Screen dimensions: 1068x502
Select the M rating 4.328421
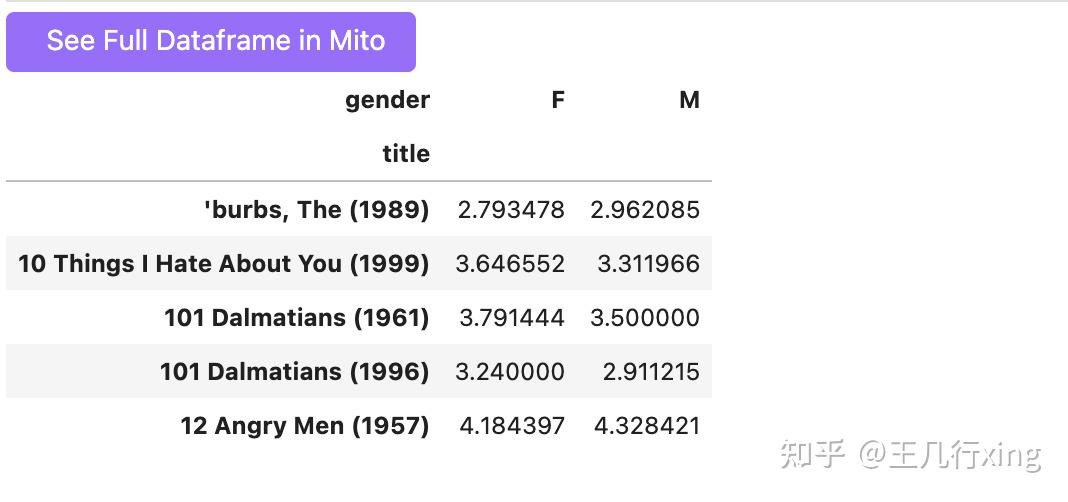pyautogui.click(x=647, y=426)
